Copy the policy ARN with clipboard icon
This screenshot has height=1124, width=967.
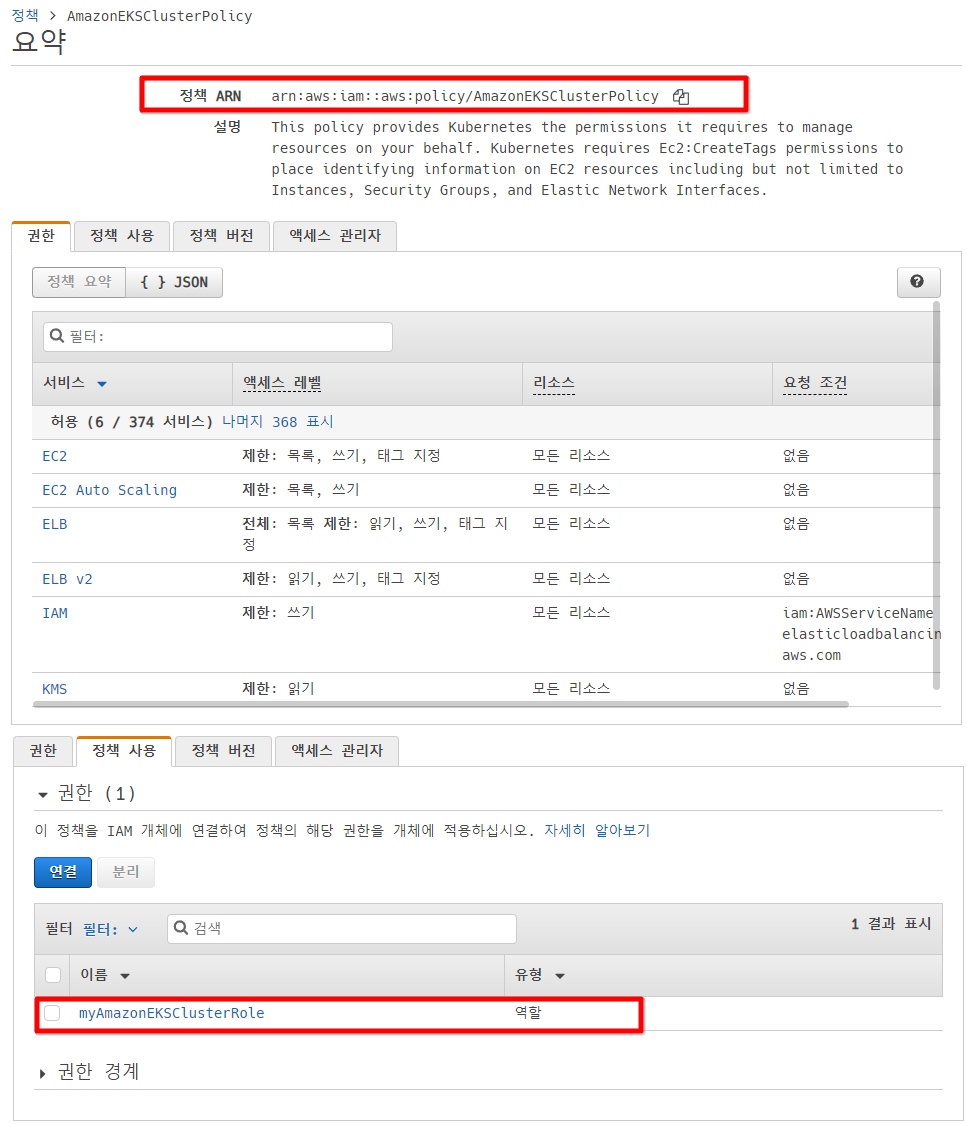tap(680, 97)
